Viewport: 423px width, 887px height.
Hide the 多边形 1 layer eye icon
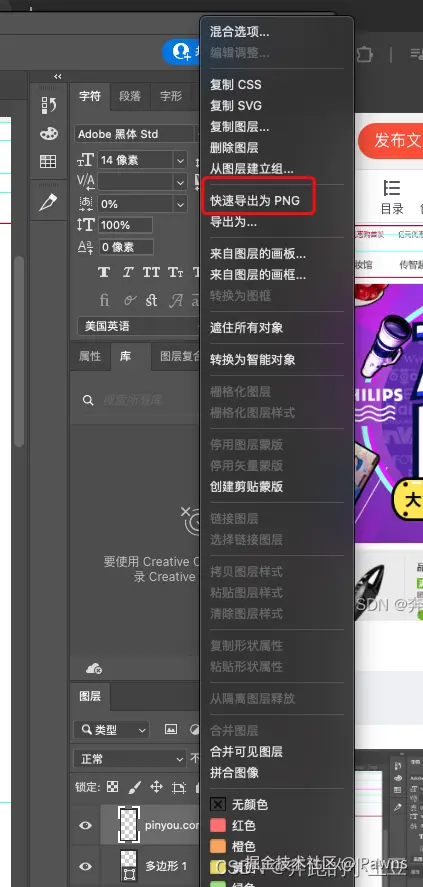[85, 866]
